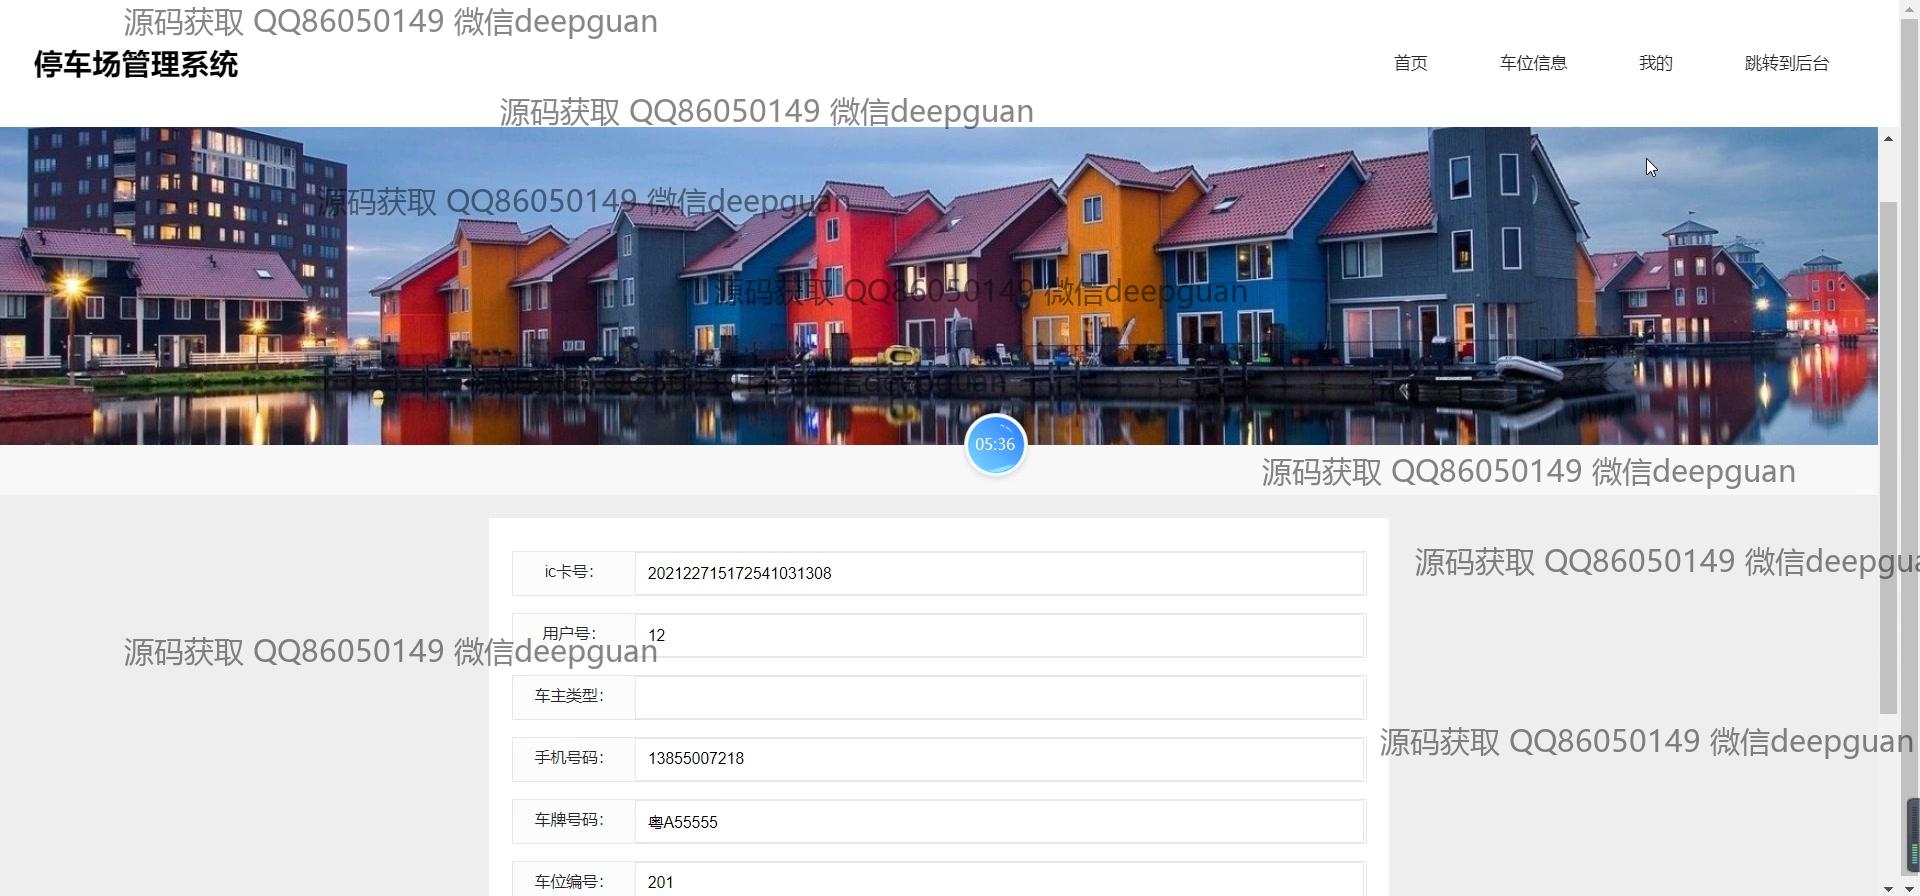Viewport: 1920px width, 896px height.
Task: Focus the 车位编号 field showing 201
Action: [998, 881]
